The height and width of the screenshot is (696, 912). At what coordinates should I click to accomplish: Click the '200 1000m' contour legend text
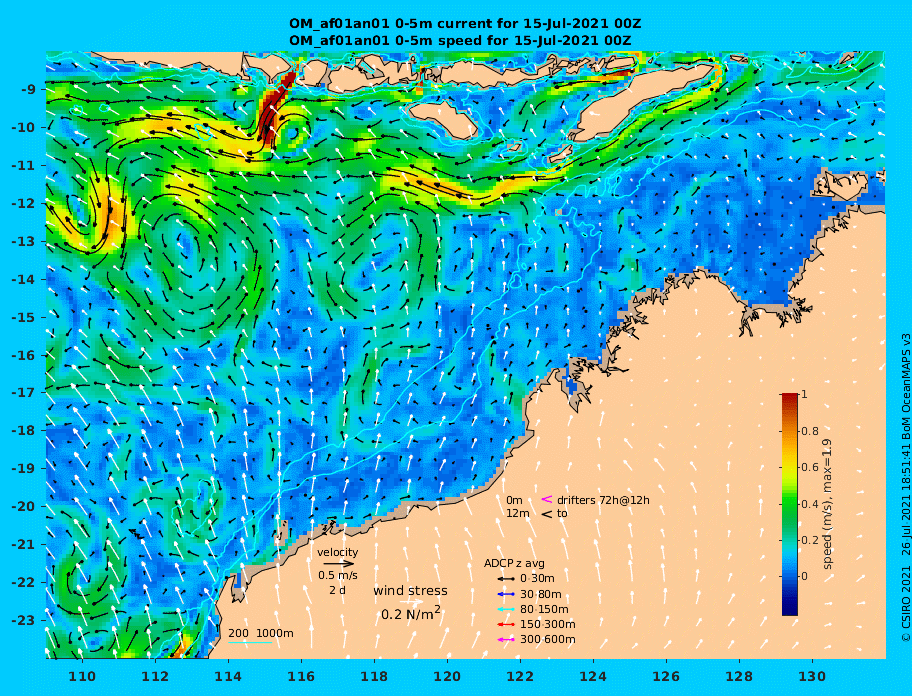pos(261,633)
